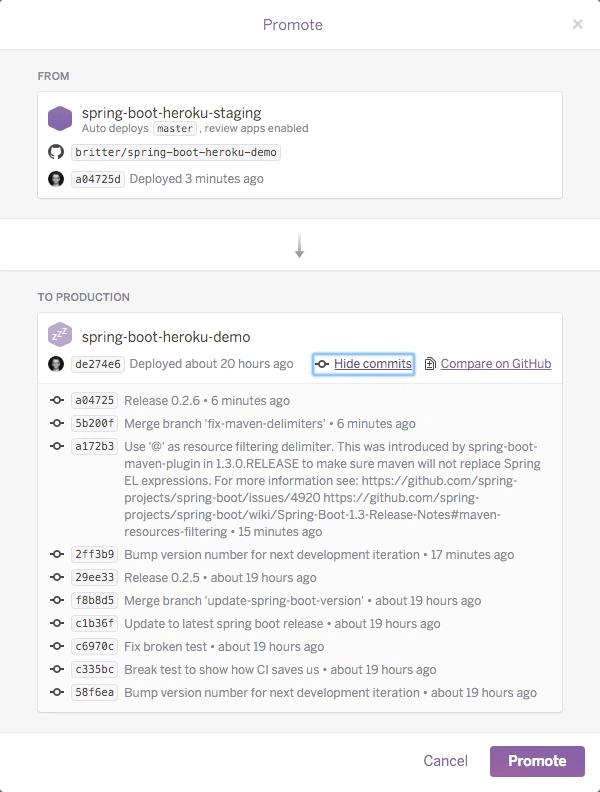Click the GitHub octocat icon

coord(56,152)
